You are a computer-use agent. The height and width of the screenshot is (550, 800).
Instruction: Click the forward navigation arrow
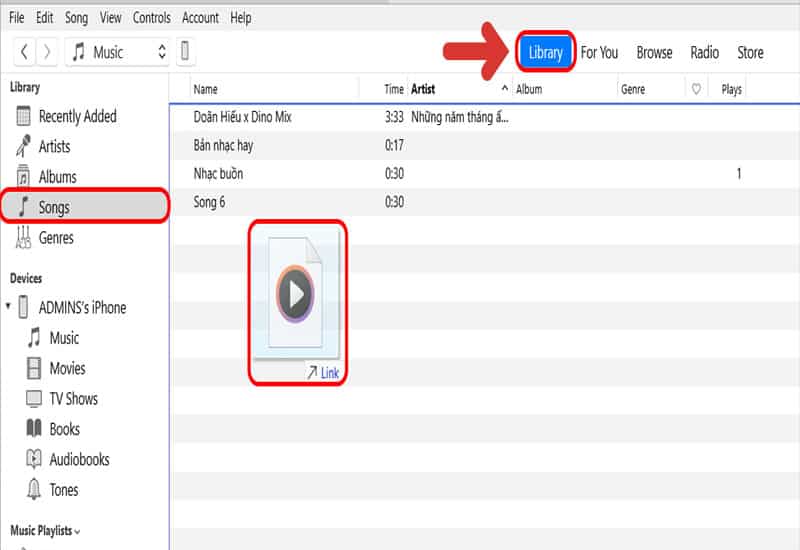pos(46,52)
